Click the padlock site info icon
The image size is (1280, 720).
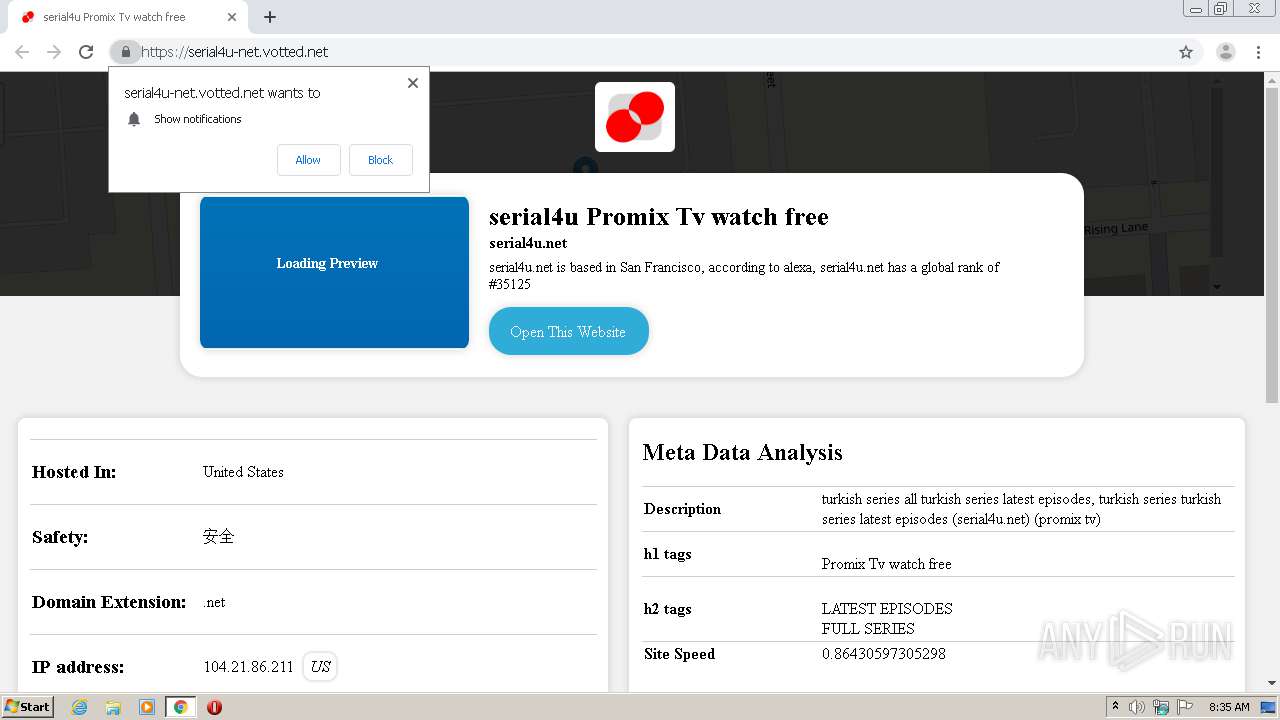[x=125, y=52]
